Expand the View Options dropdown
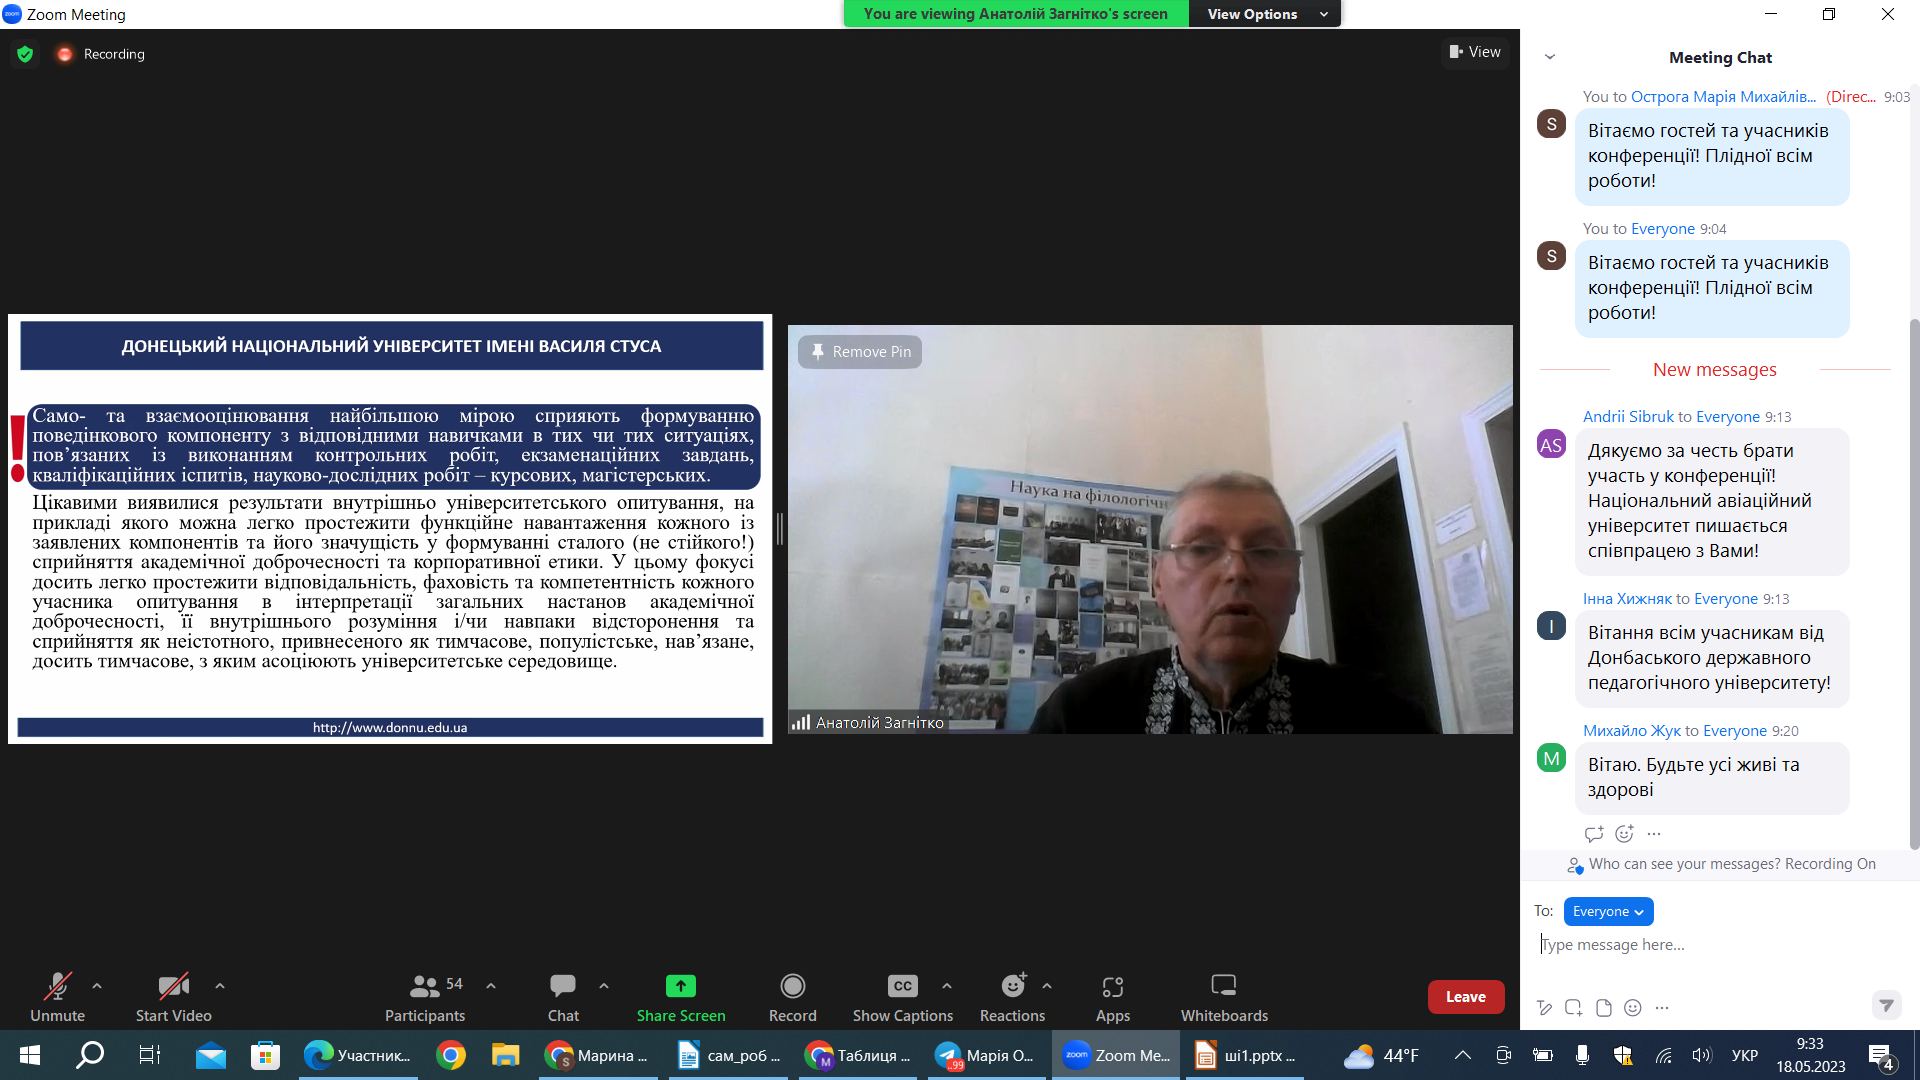1920x1080 pixels. pyautogui.click(x=1264, y=14)
